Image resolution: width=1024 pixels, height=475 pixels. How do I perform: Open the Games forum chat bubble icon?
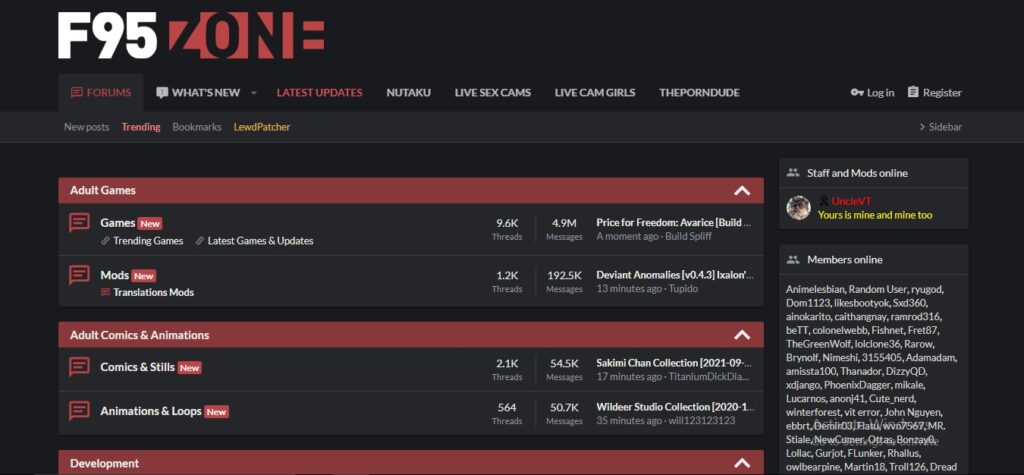tap(79, 223)
